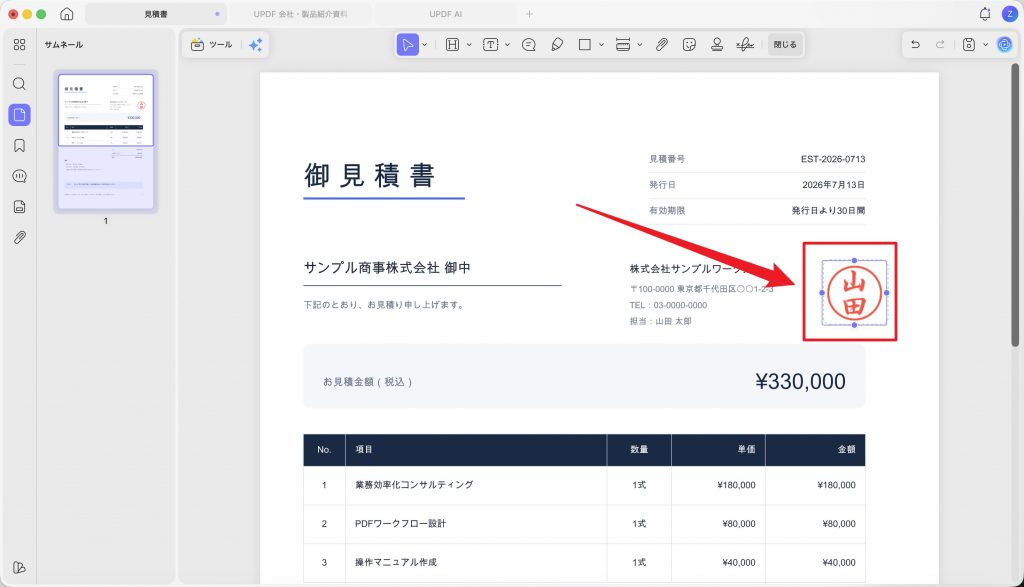Expand the shape tool dropdown arrow

click(601, 44)
